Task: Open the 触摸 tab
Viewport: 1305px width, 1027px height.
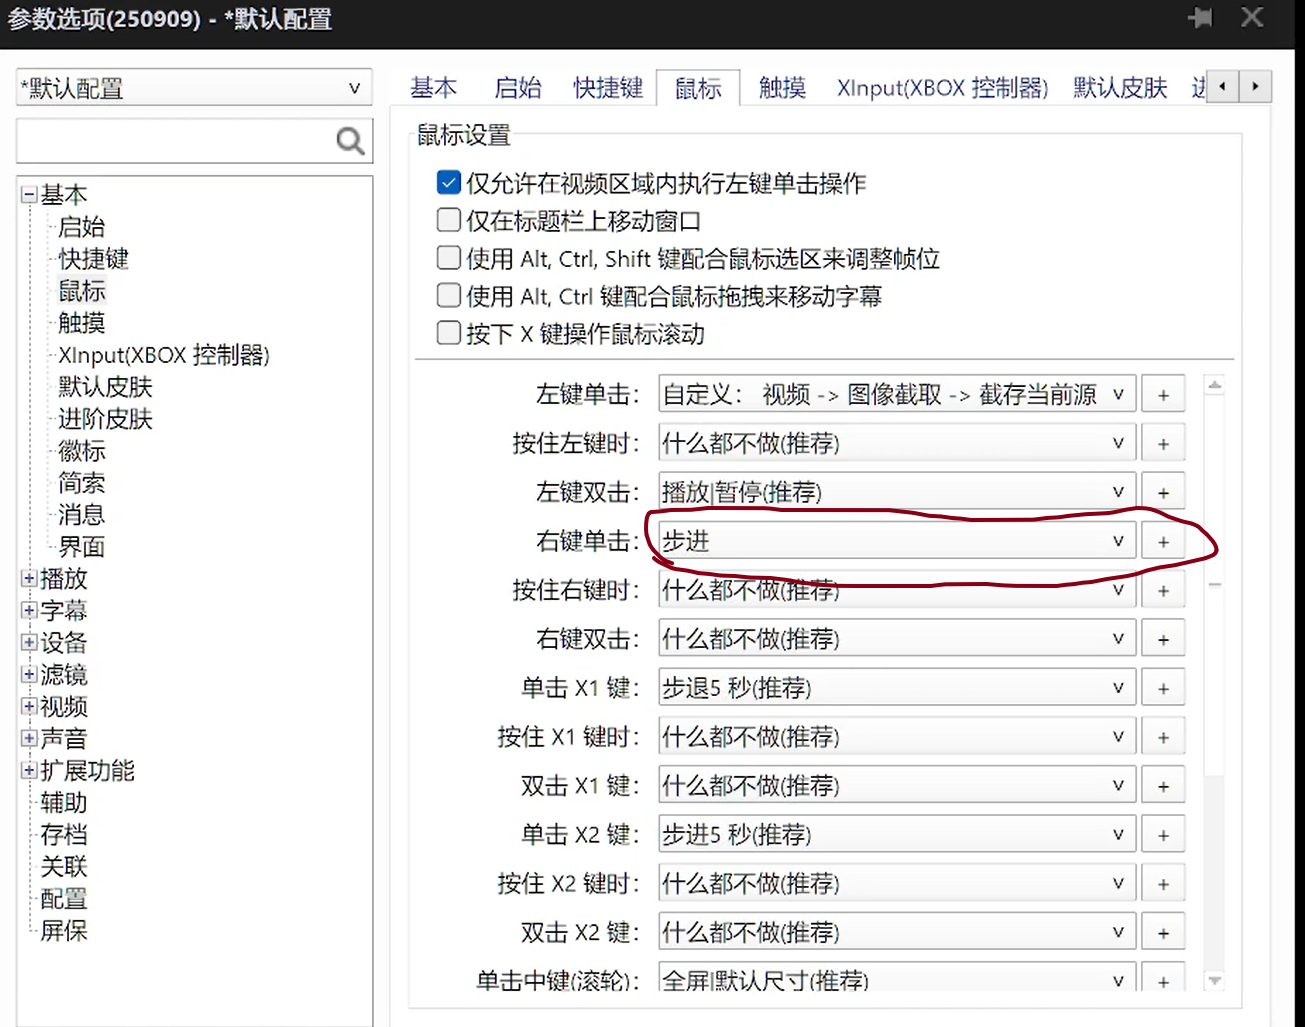Action: (782, 88)
